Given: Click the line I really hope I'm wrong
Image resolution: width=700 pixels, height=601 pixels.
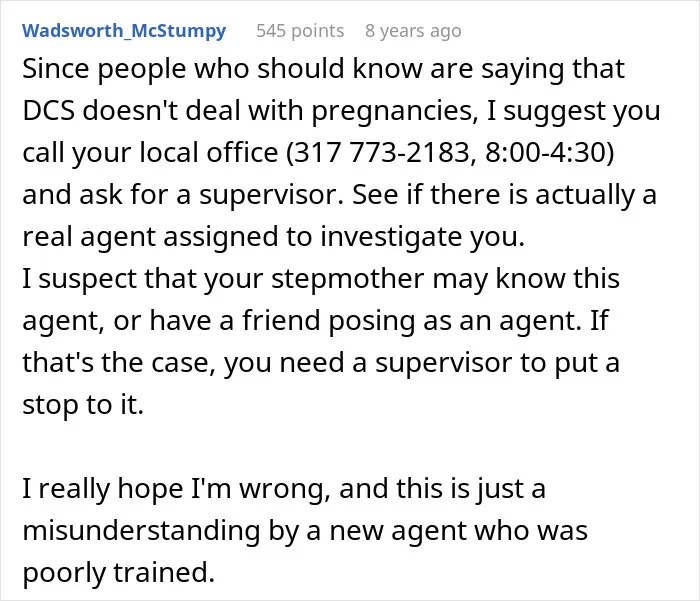Looking at the screenshot, I should pyautogui.click(x=284, y=489).
